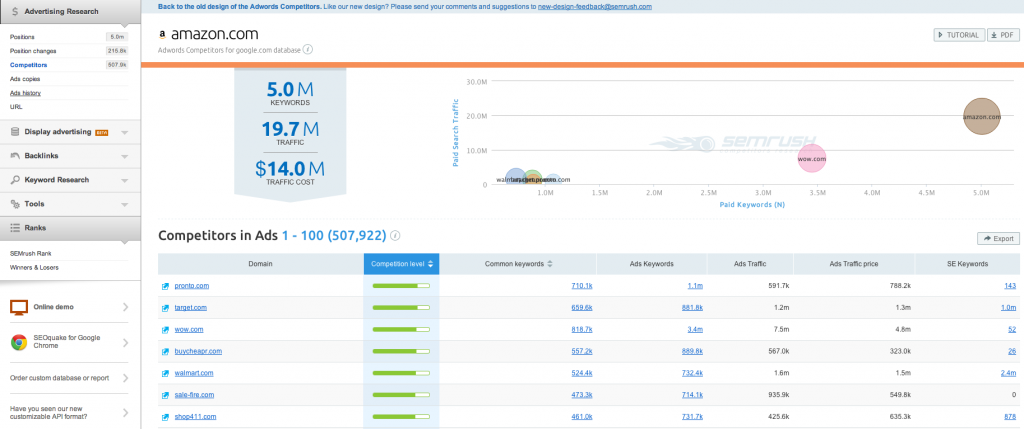Click the Advertising Research dollar icon
The image size is (1024, 429).
(x=14, y=11)
